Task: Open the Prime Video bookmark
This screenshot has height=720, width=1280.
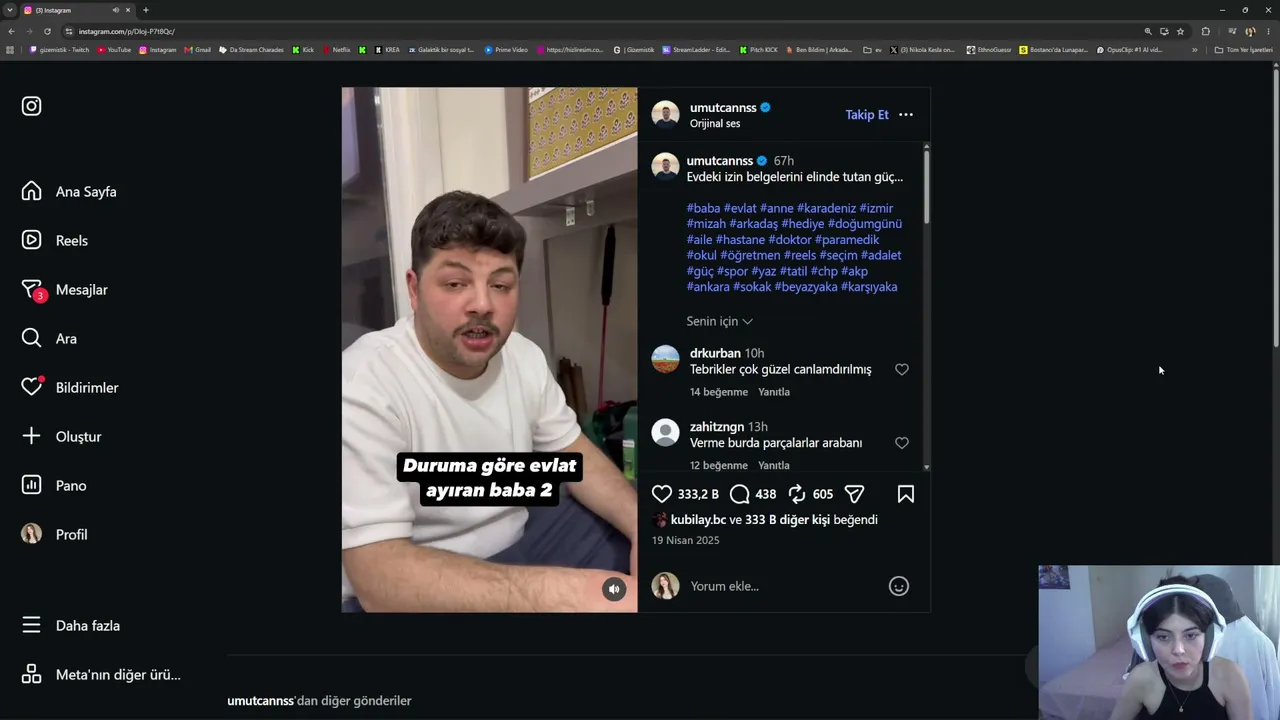Action: (506, 50)
